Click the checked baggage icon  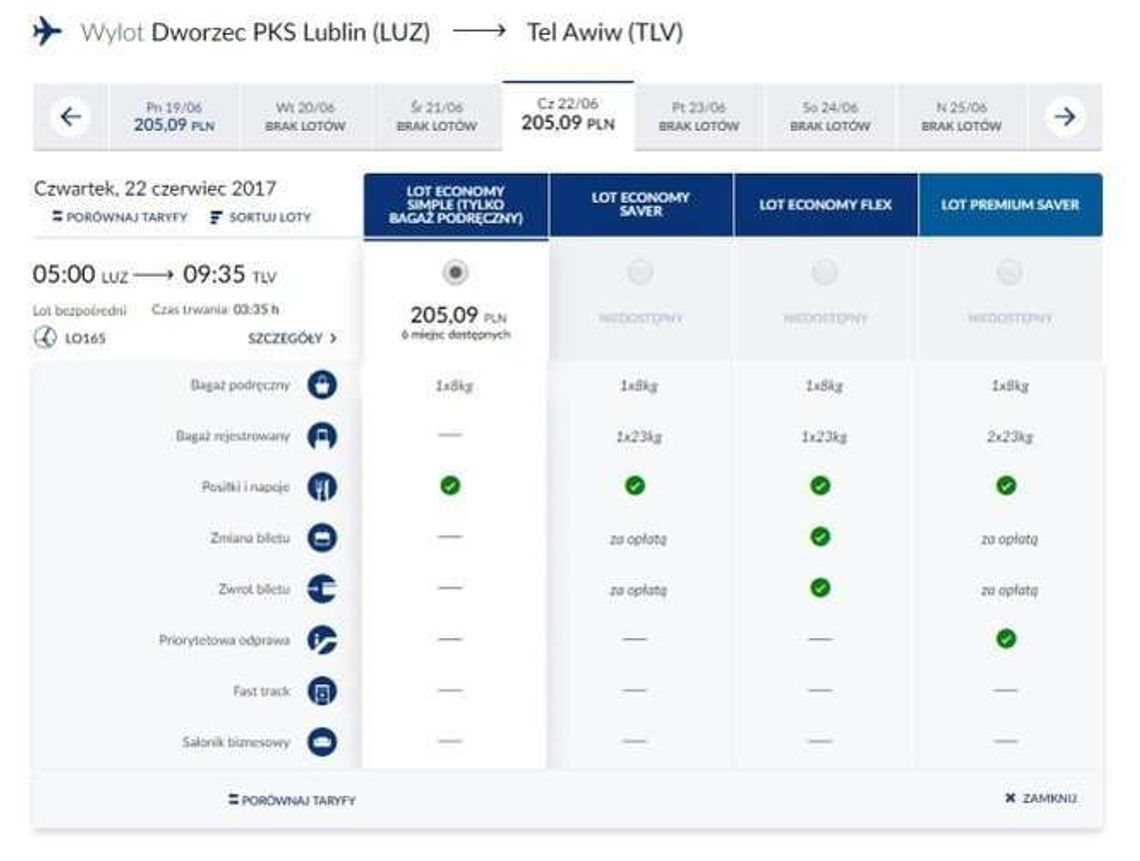[321, 436]
